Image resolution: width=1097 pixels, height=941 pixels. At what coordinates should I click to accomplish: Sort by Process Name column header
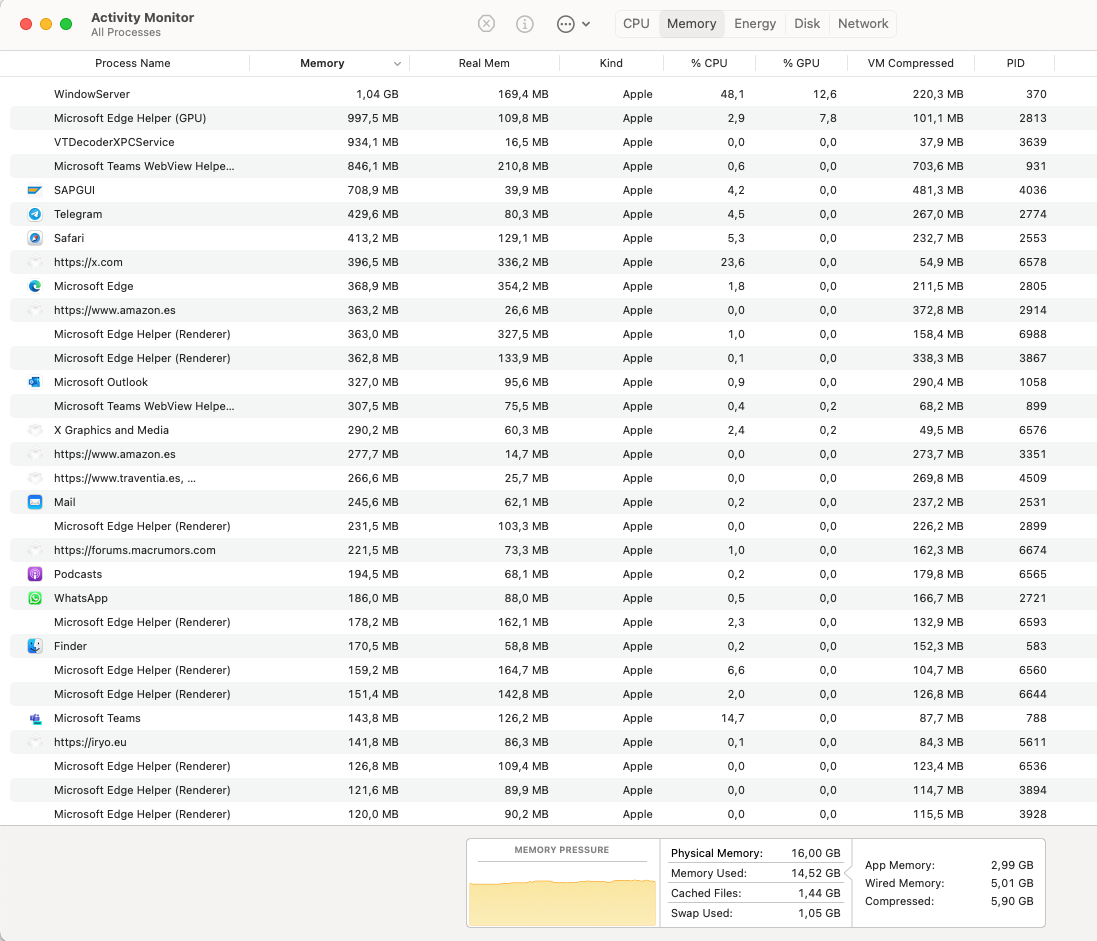(133, 63)
